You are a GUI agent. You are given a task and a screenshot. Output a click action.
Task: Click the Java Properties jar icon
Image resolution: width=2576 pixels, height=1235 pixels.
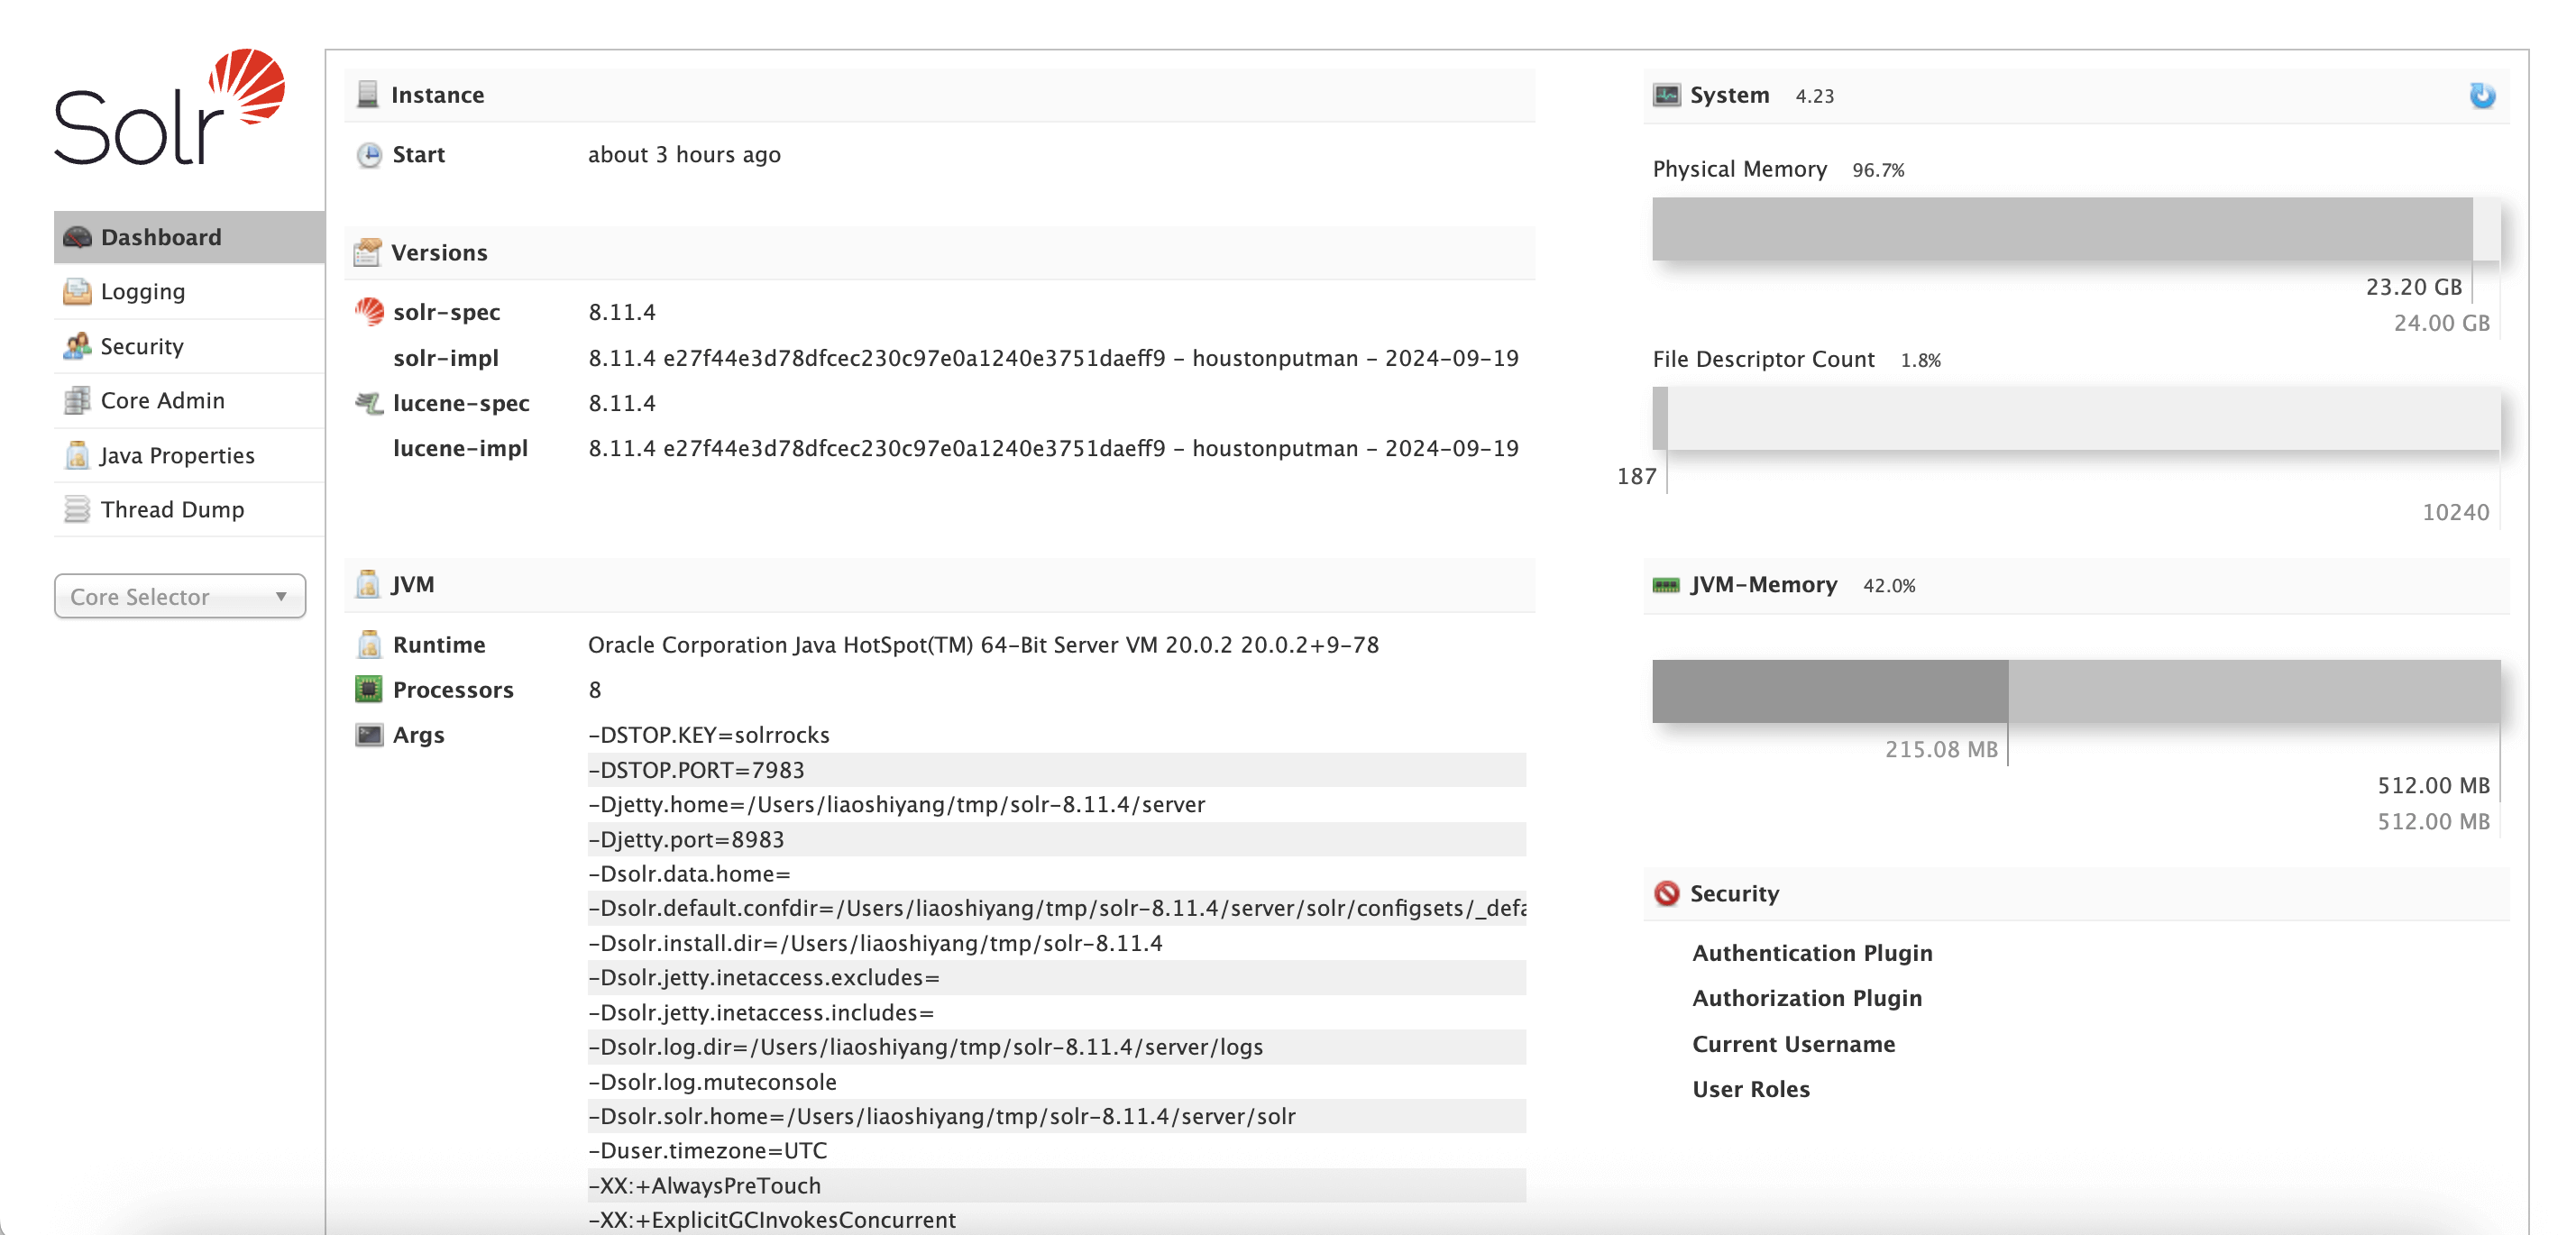77,455
